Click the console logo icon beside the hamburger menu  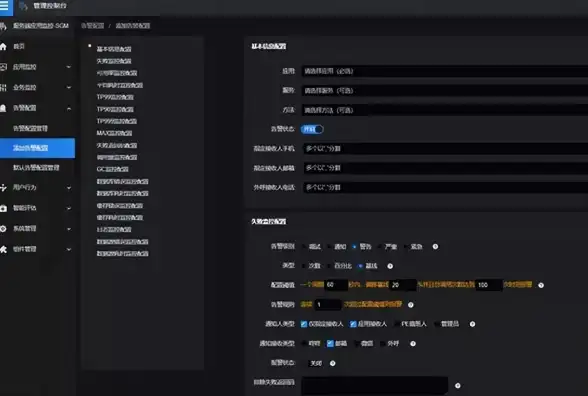[x=23, y=6]
